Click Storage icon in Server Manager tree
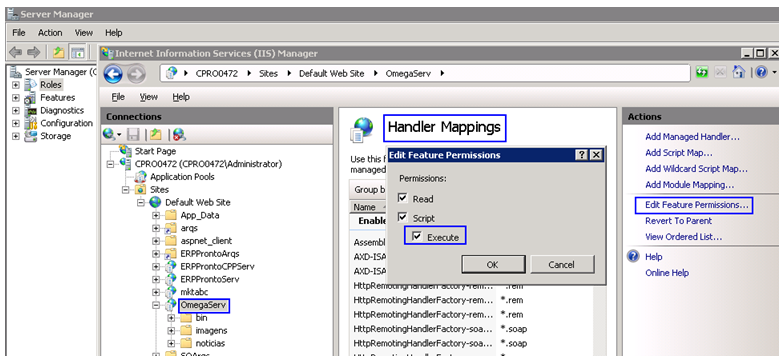 click(x=30, y=136)
